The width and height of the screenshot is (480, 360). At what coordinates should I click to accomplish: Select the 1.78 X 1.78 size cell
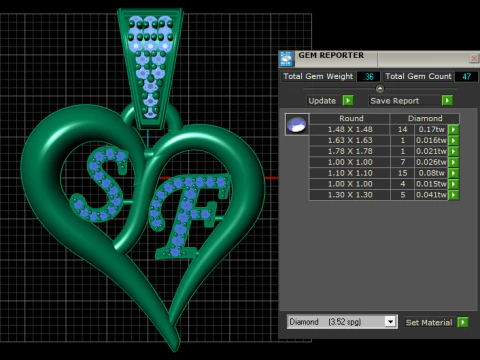click(x=350, y=151)
